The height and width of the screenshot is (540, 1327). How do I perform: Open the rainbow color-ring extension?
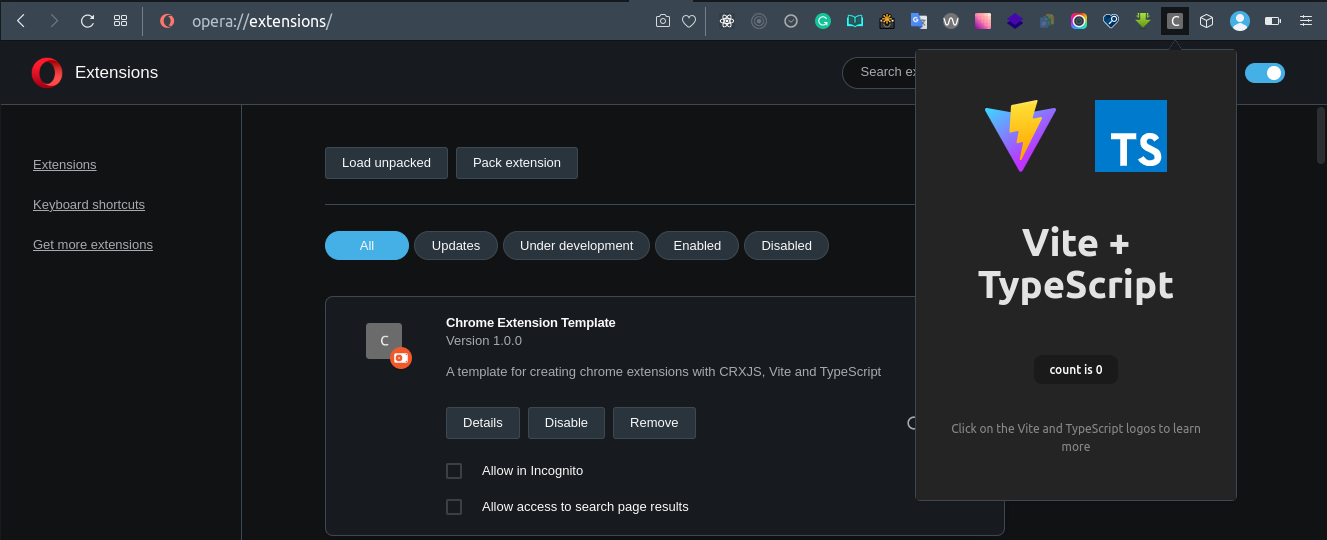pos(1079,20)
